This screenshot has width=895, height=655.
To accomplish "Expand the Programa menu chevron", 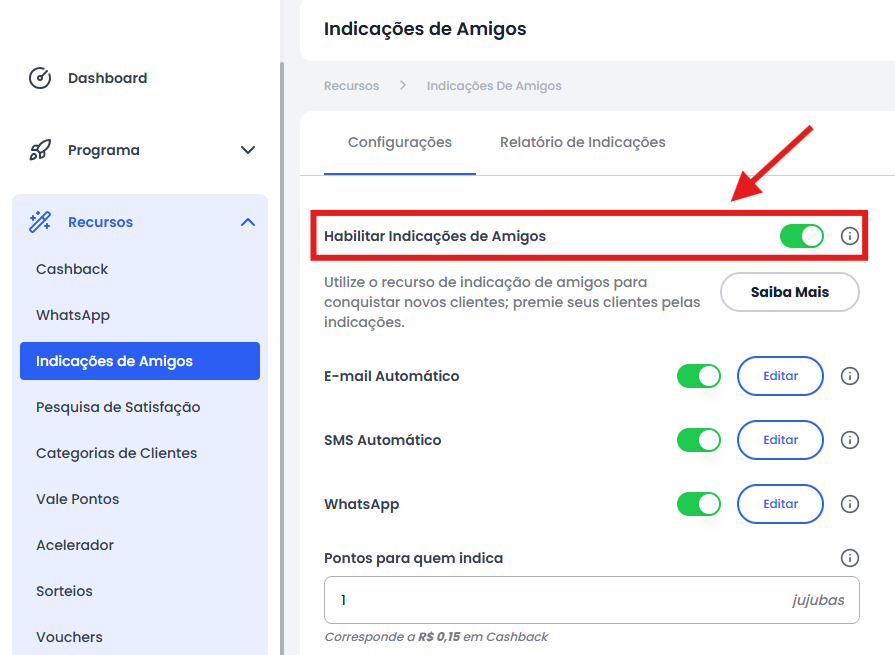I will [x=248, y=150].
